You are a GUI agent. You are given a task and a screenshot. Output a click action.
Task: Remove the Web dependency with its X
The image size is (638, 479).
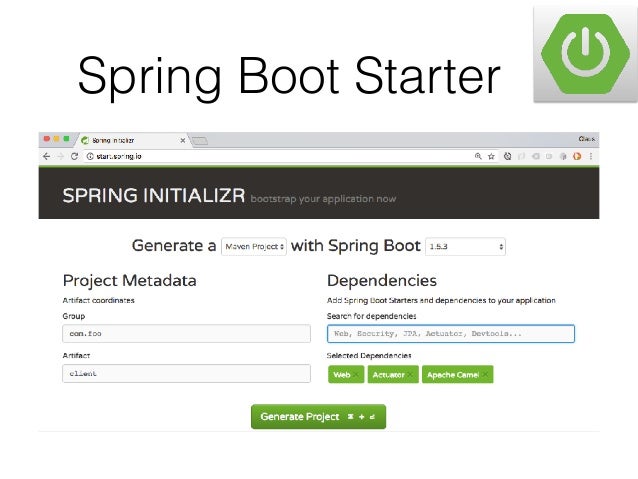(356, 375)
